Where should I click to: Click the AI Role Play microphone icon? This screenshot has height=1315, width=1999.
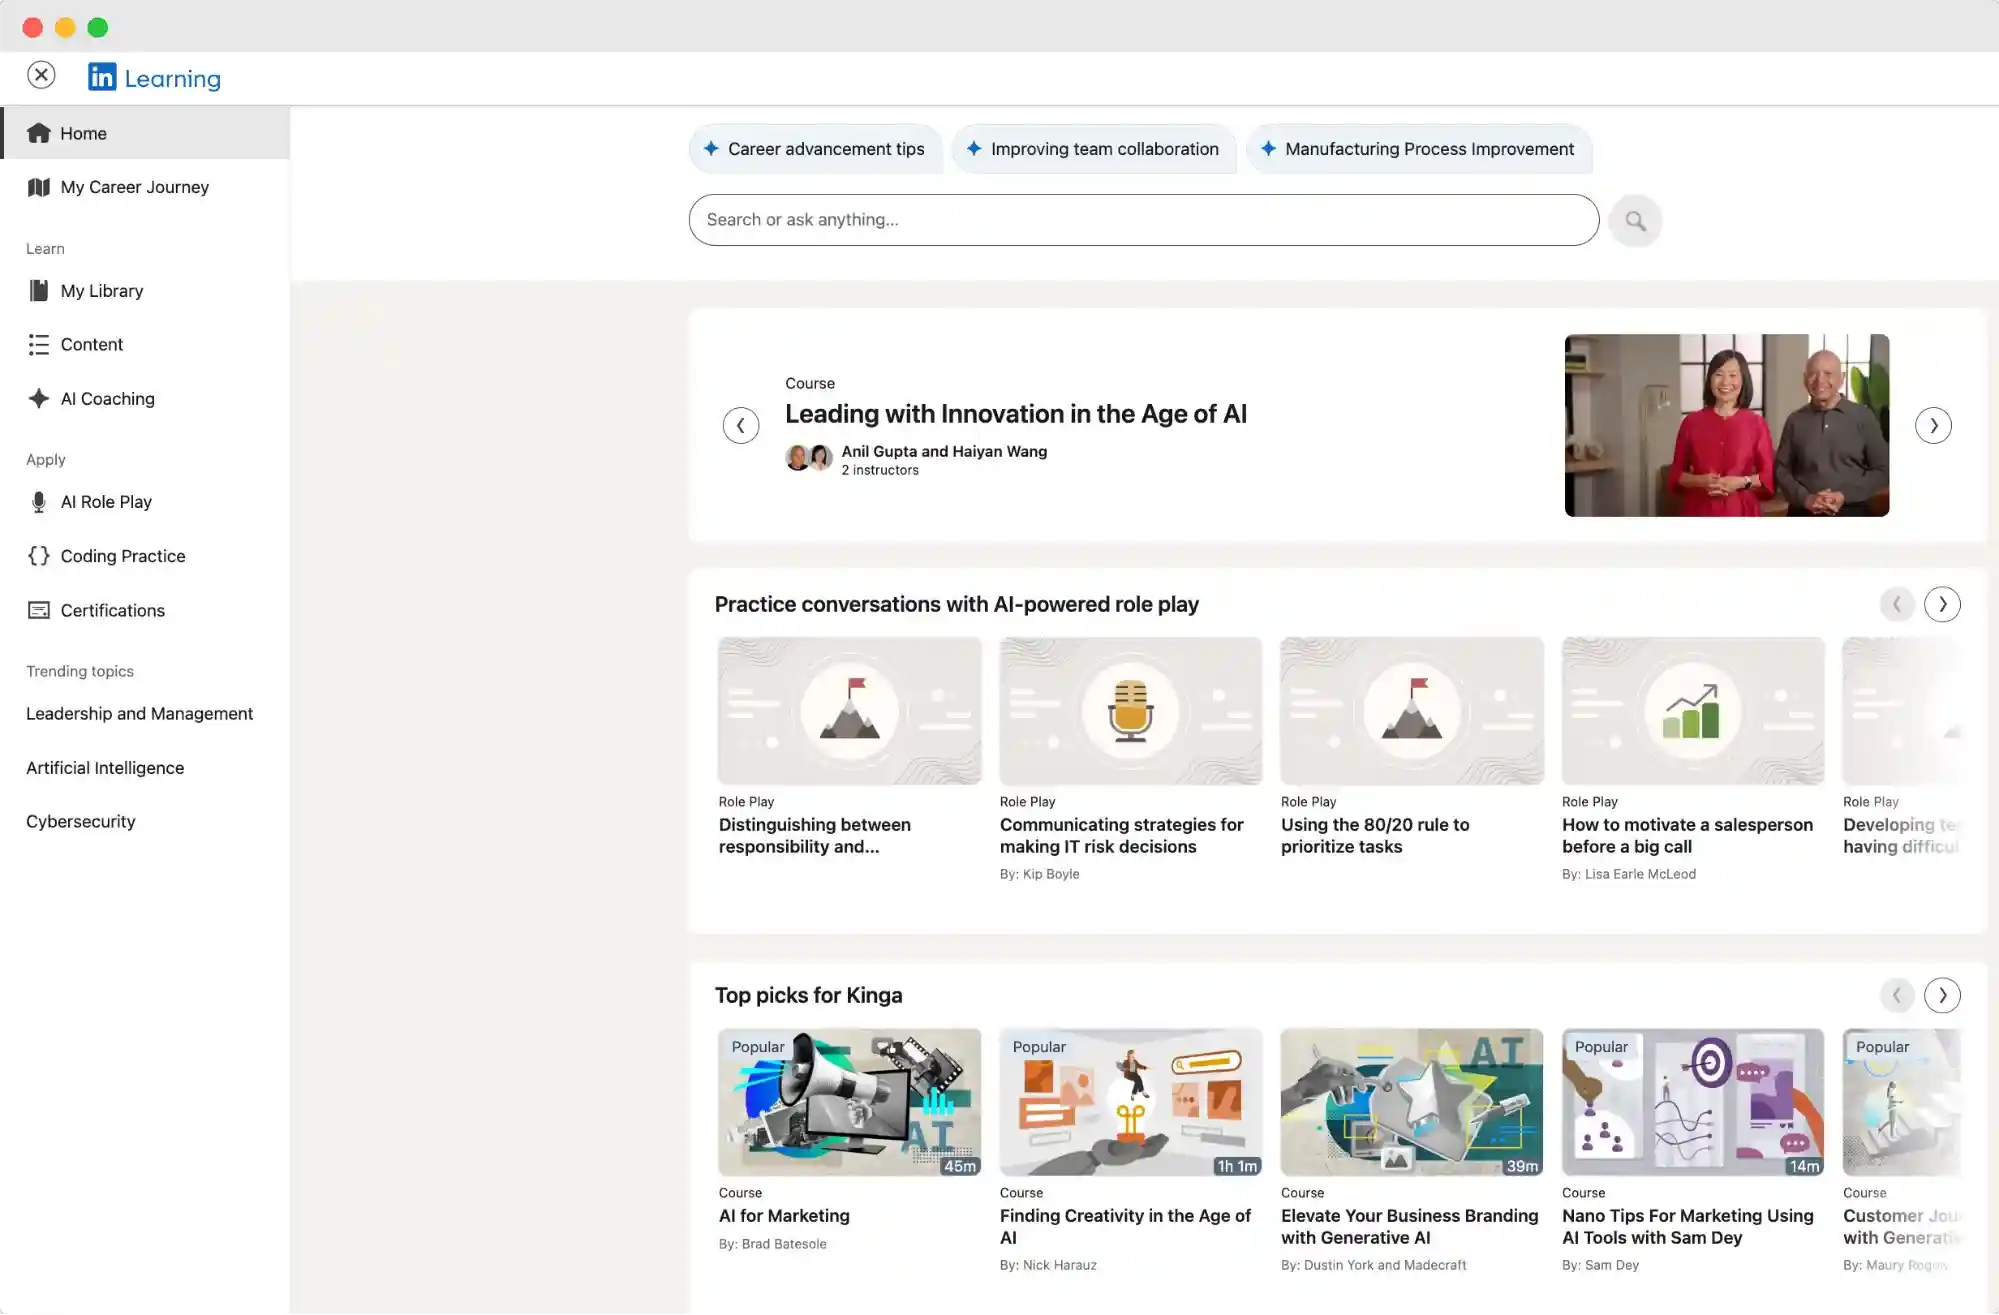[39, 502]
